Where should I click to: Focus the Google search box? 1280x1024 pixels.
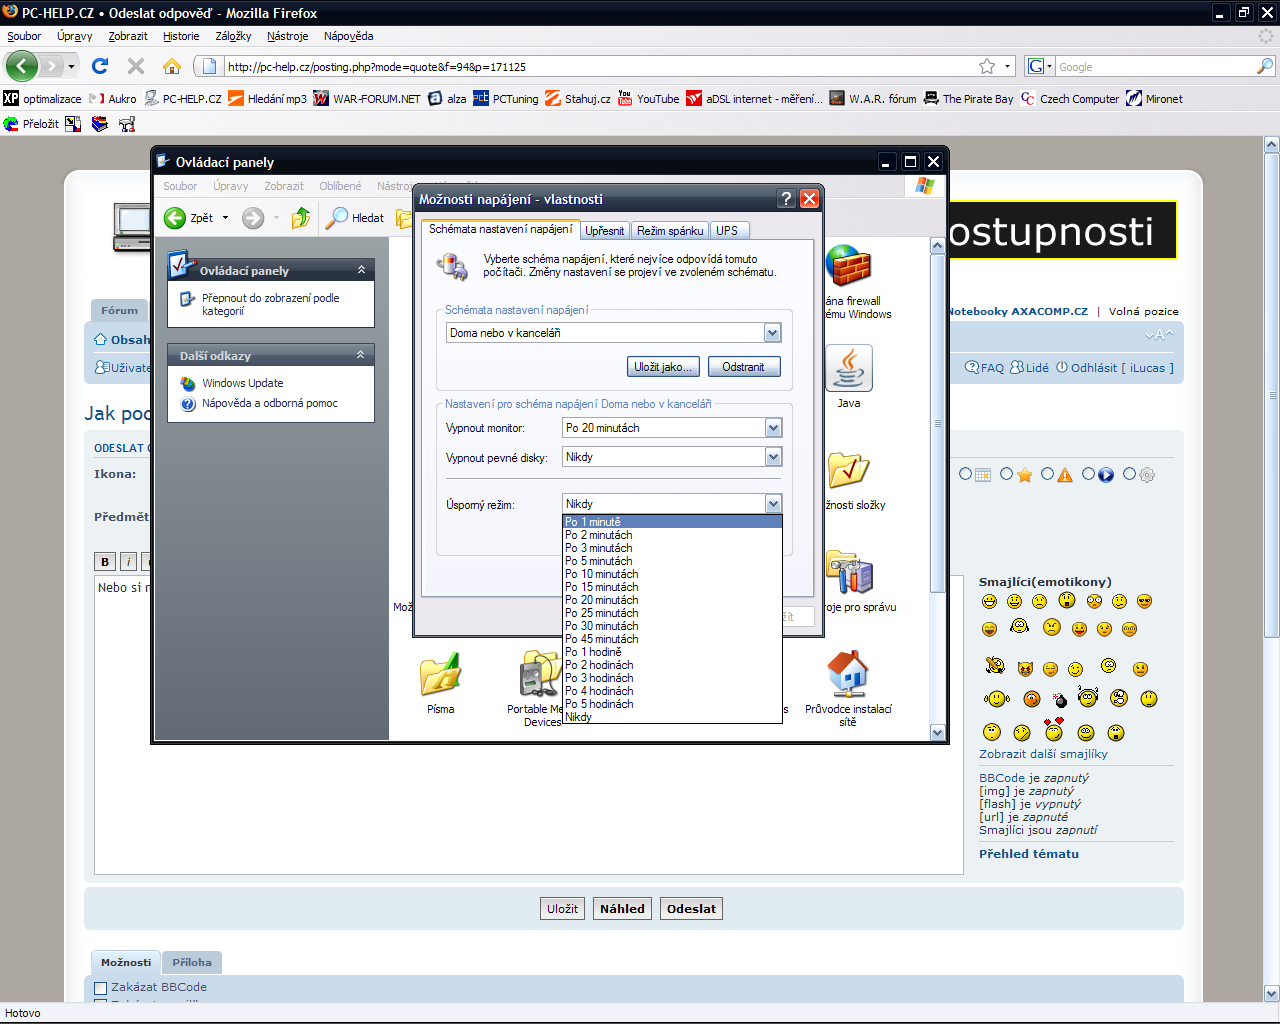pyautogui.click(x=1154, y=67)
